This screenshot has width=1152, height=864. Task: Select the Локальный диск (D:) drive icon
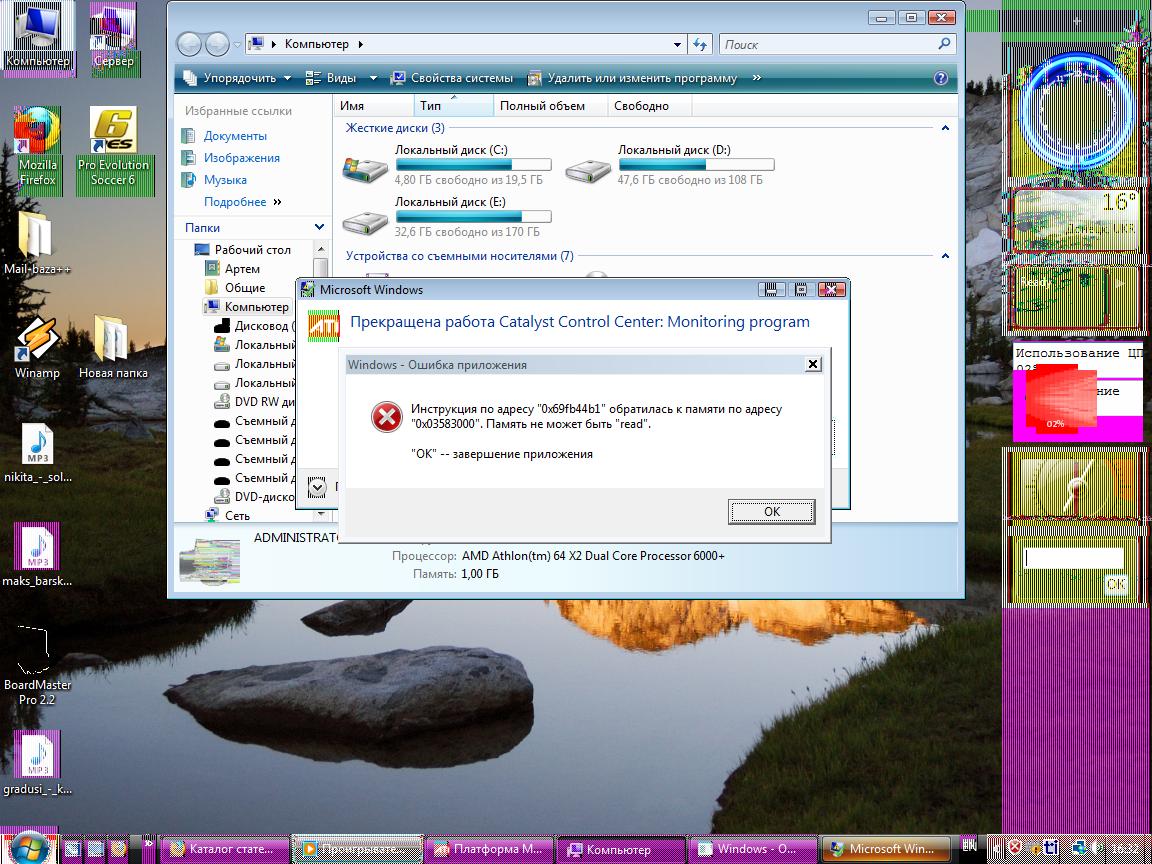[x=588, y=170]
